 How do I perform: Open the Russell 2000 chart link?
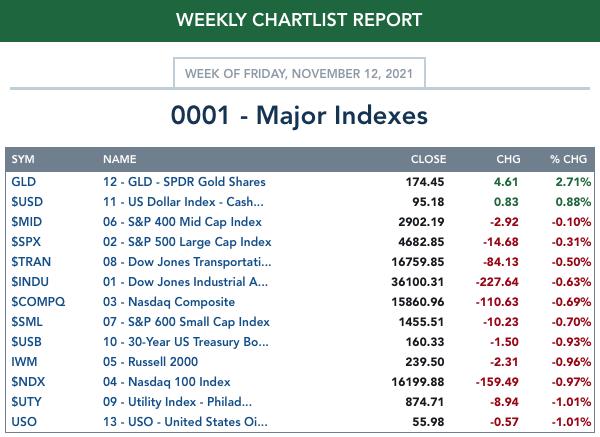pos(150,362)
